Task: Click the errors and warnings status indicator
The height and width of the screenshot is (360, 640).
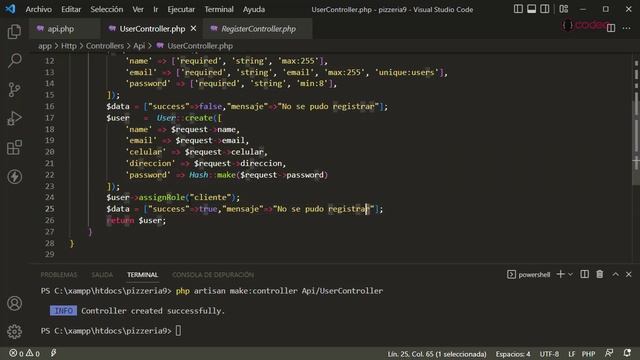Action: 24,353
